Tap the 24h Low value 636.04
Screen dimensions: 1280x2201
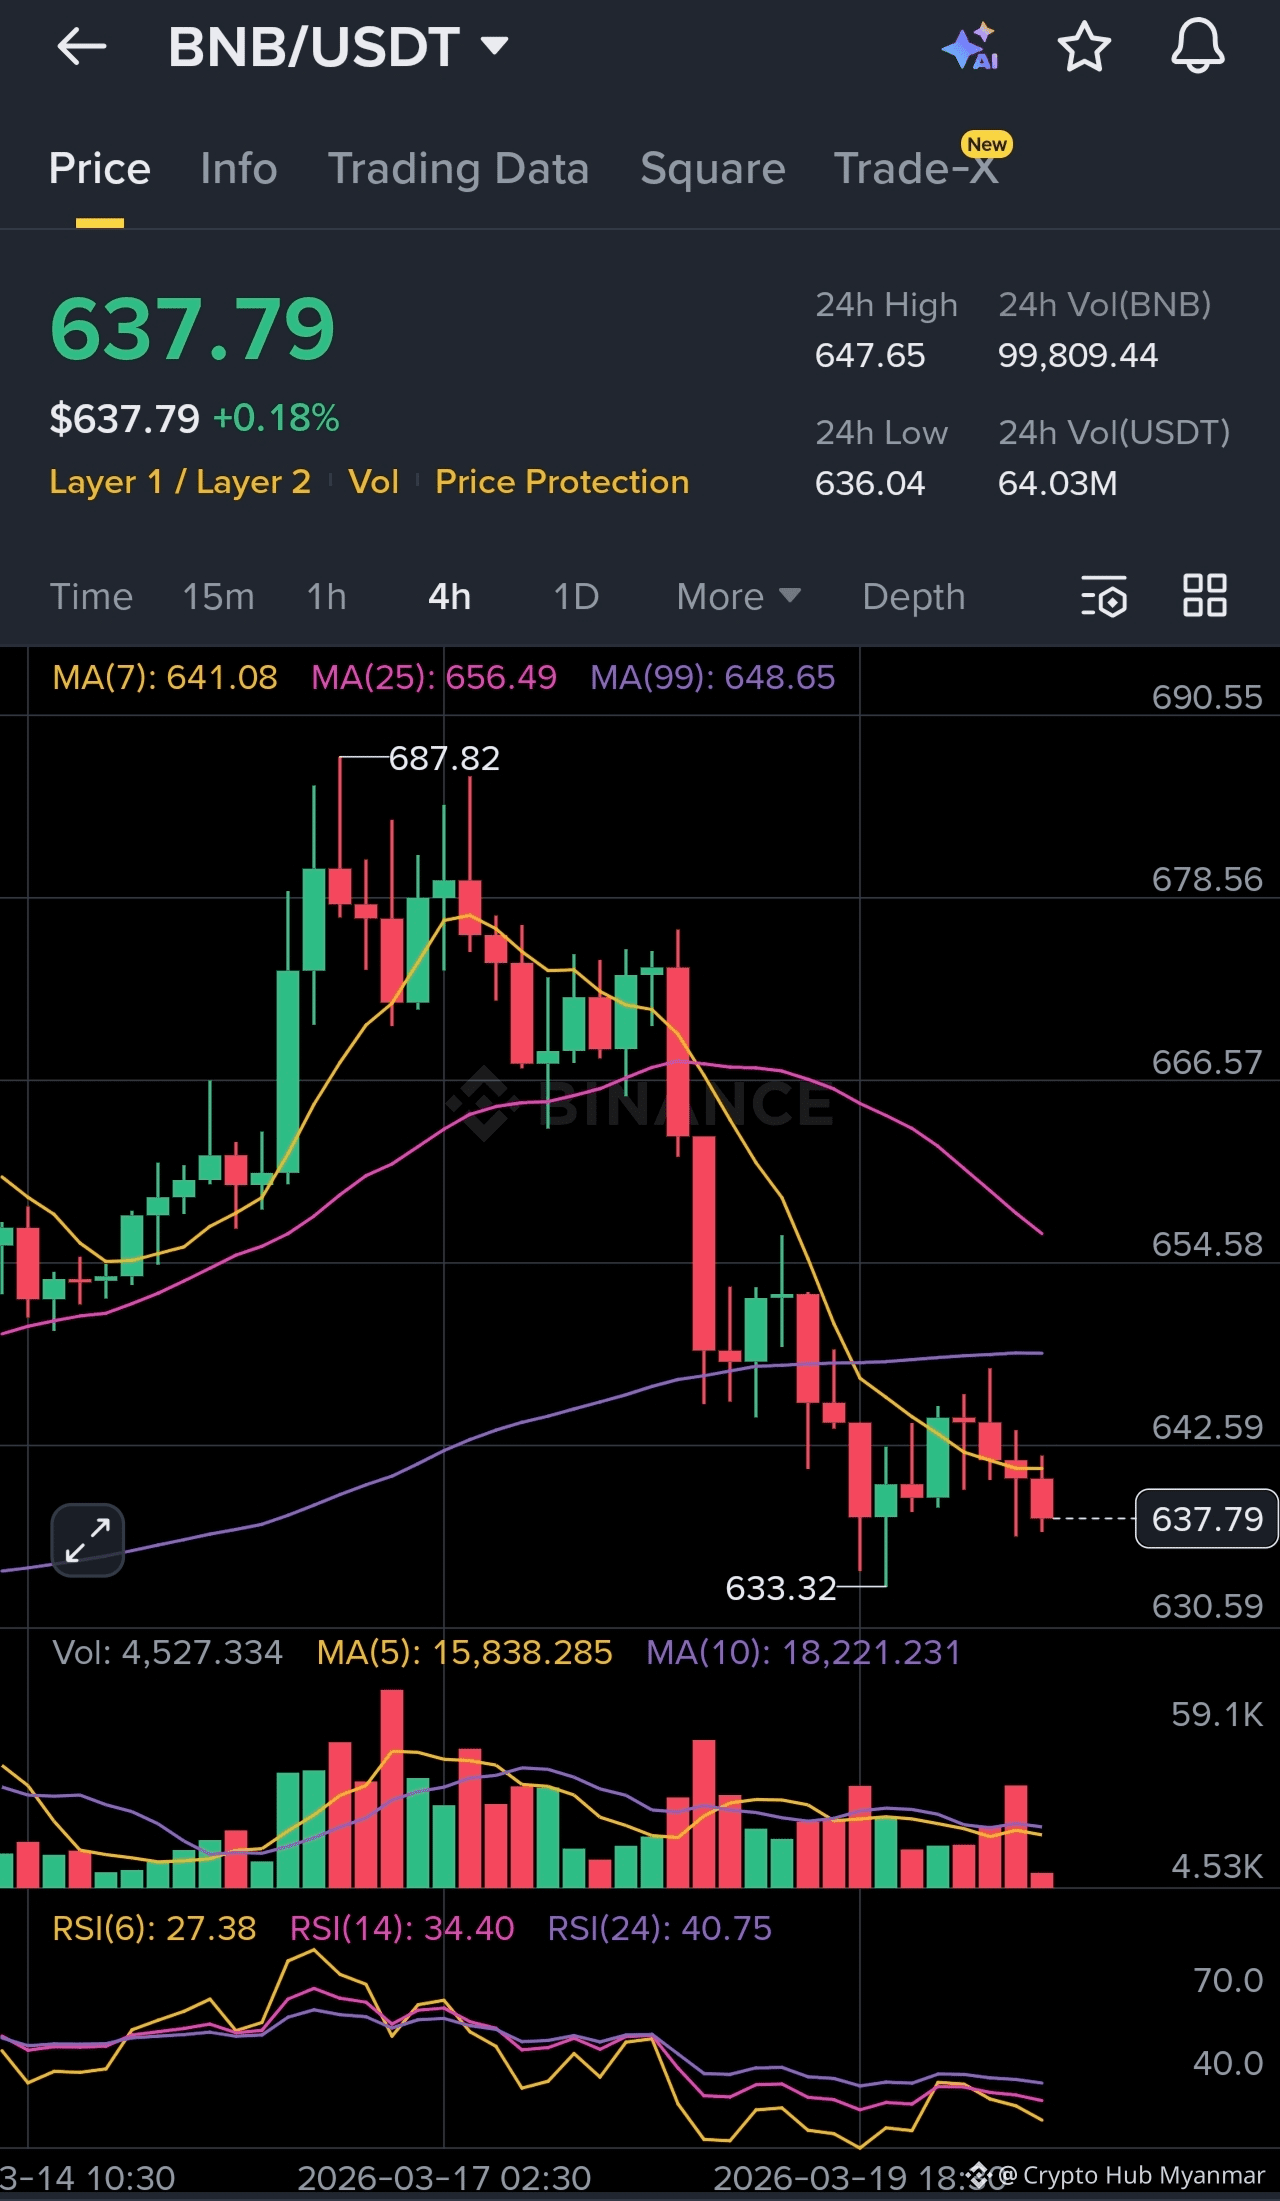click(x=870, y=483)
